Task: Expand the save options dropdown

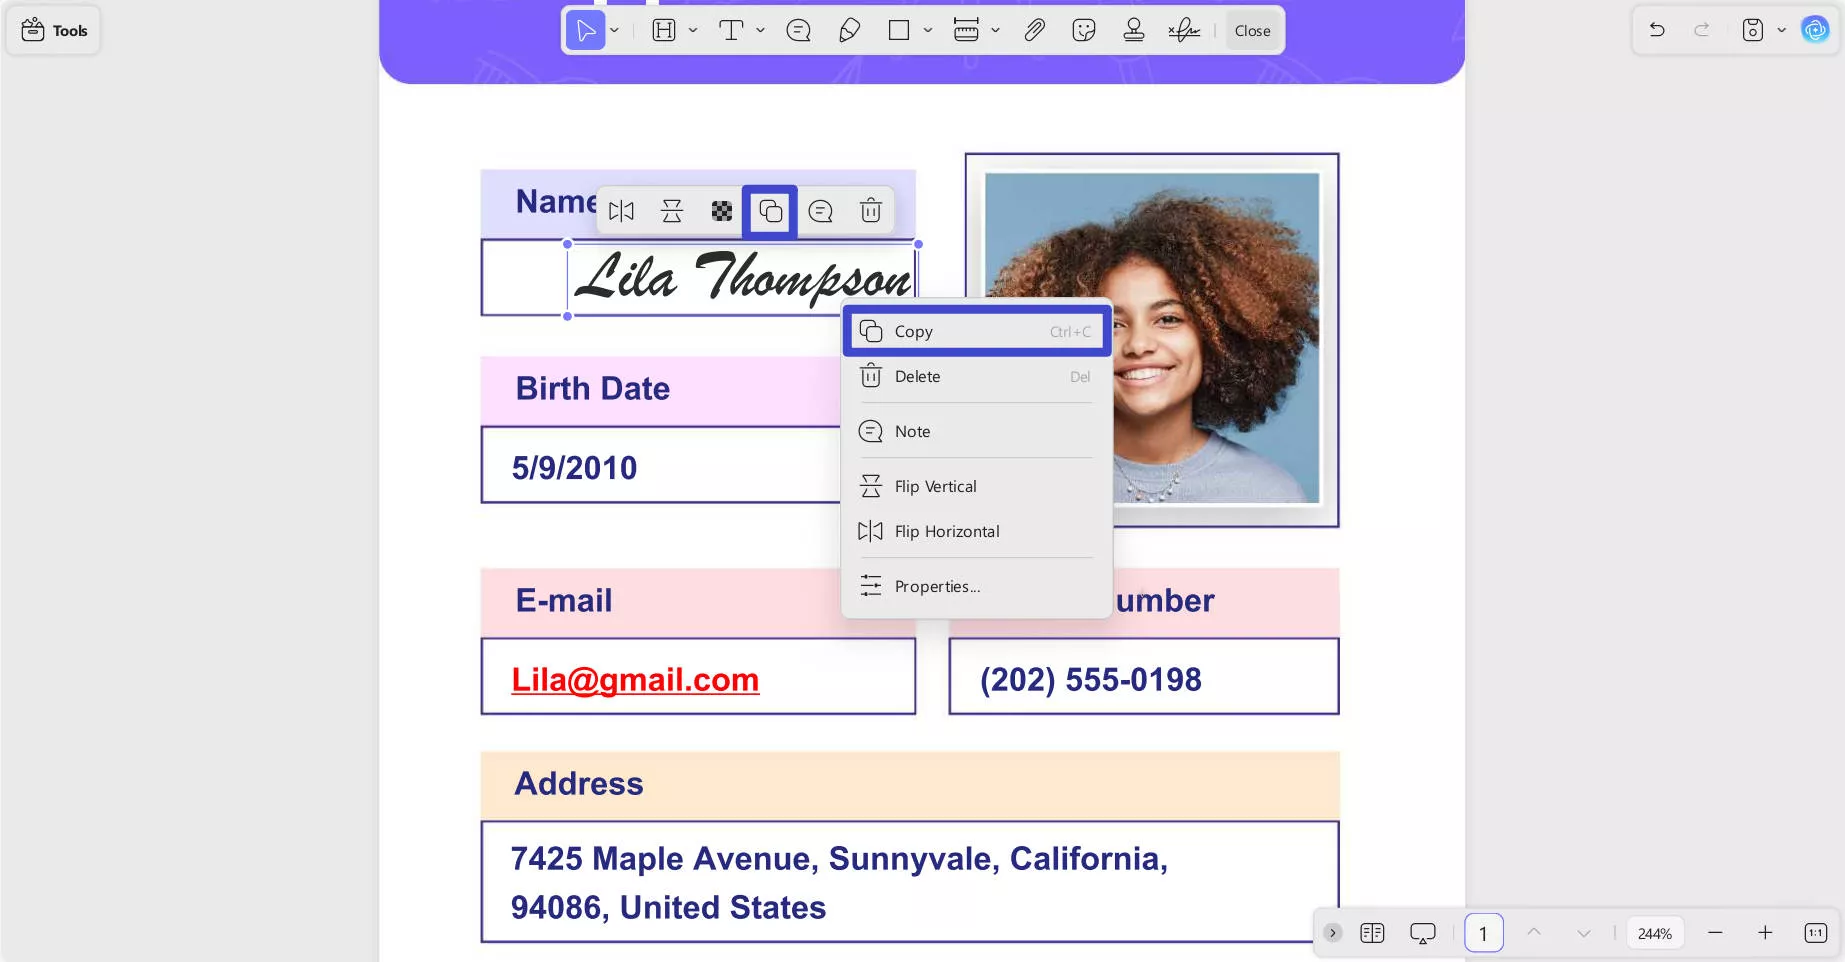Action: pyautogui.click(x=1781, y=30)
